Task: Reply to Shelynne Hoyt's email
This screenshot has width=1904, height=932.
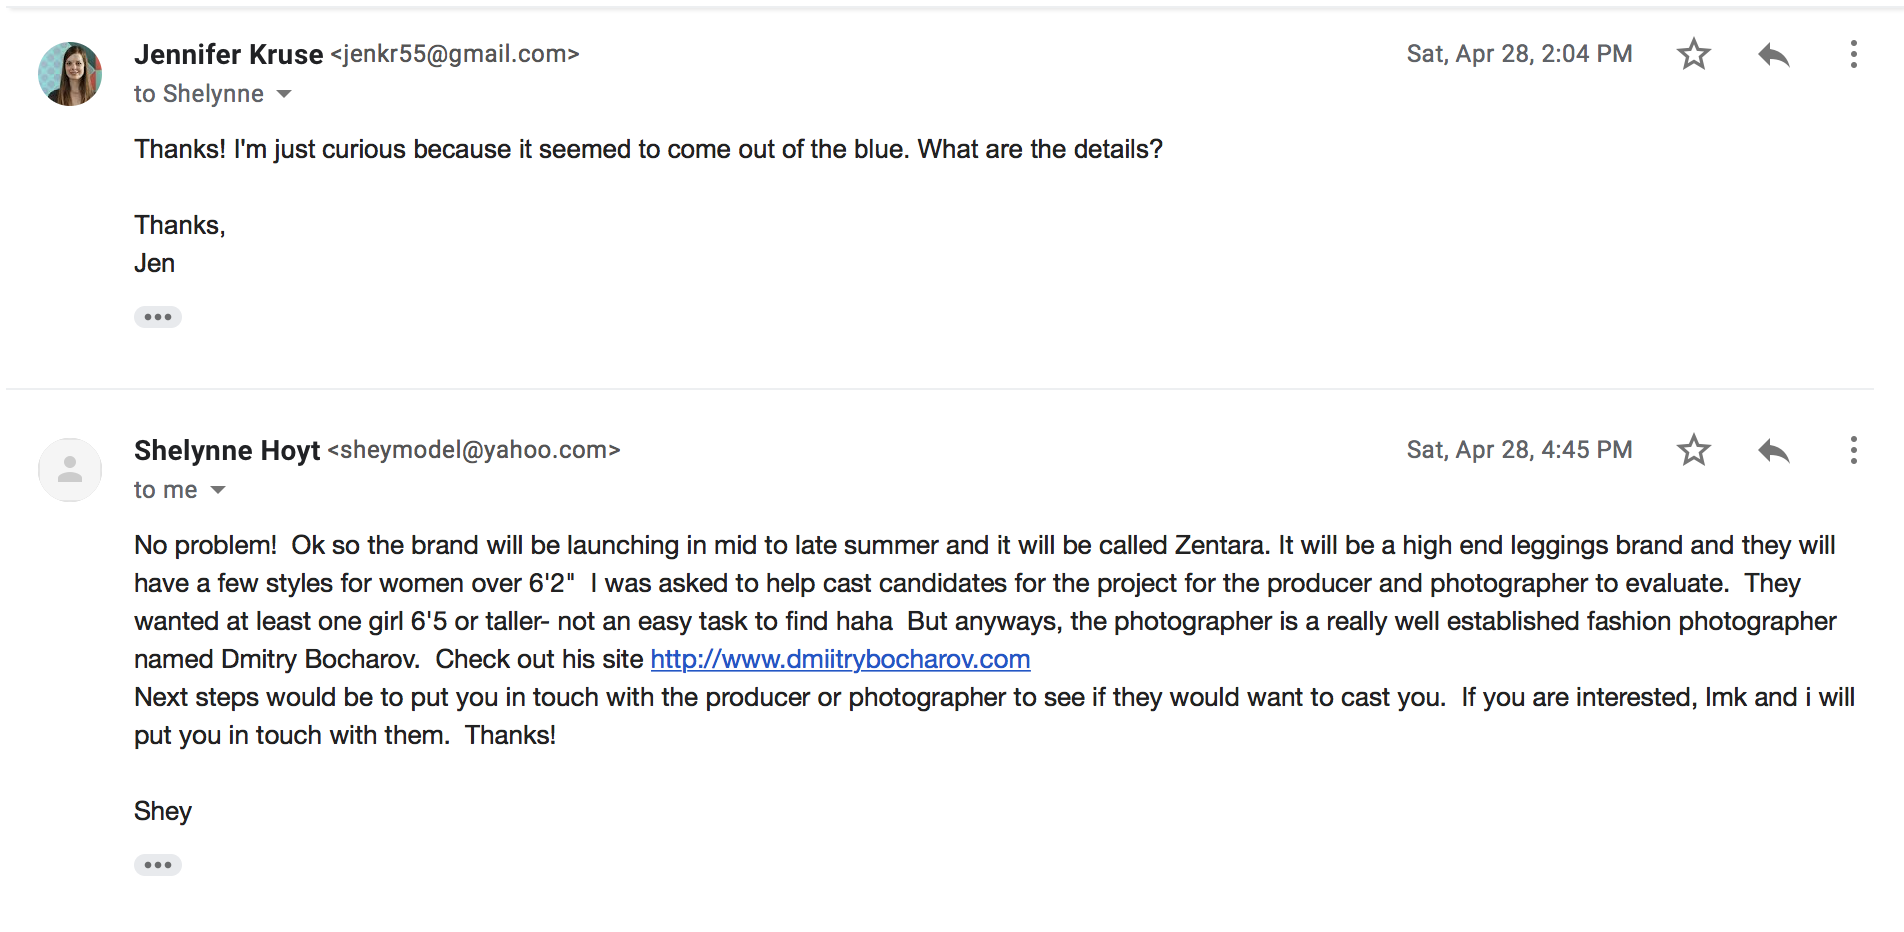Action: (x=1773, y=450)
